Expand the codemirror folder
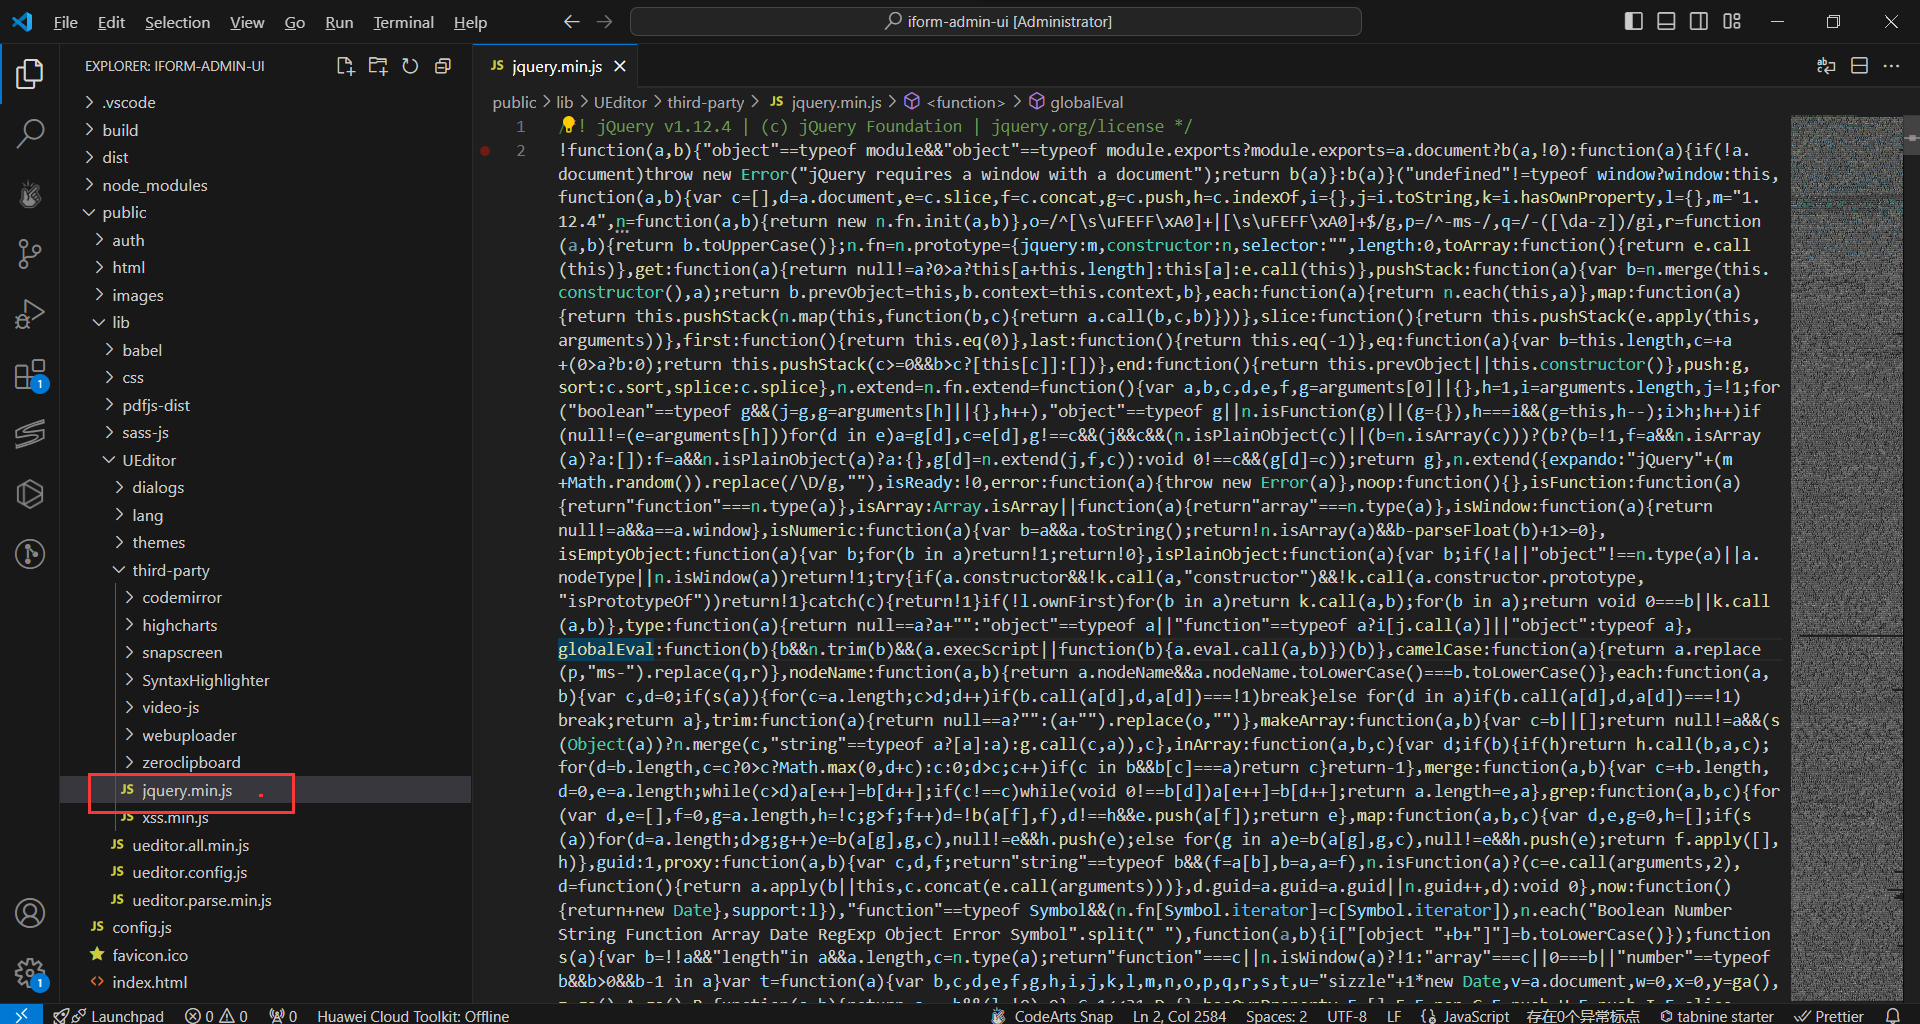 point(181,597)
